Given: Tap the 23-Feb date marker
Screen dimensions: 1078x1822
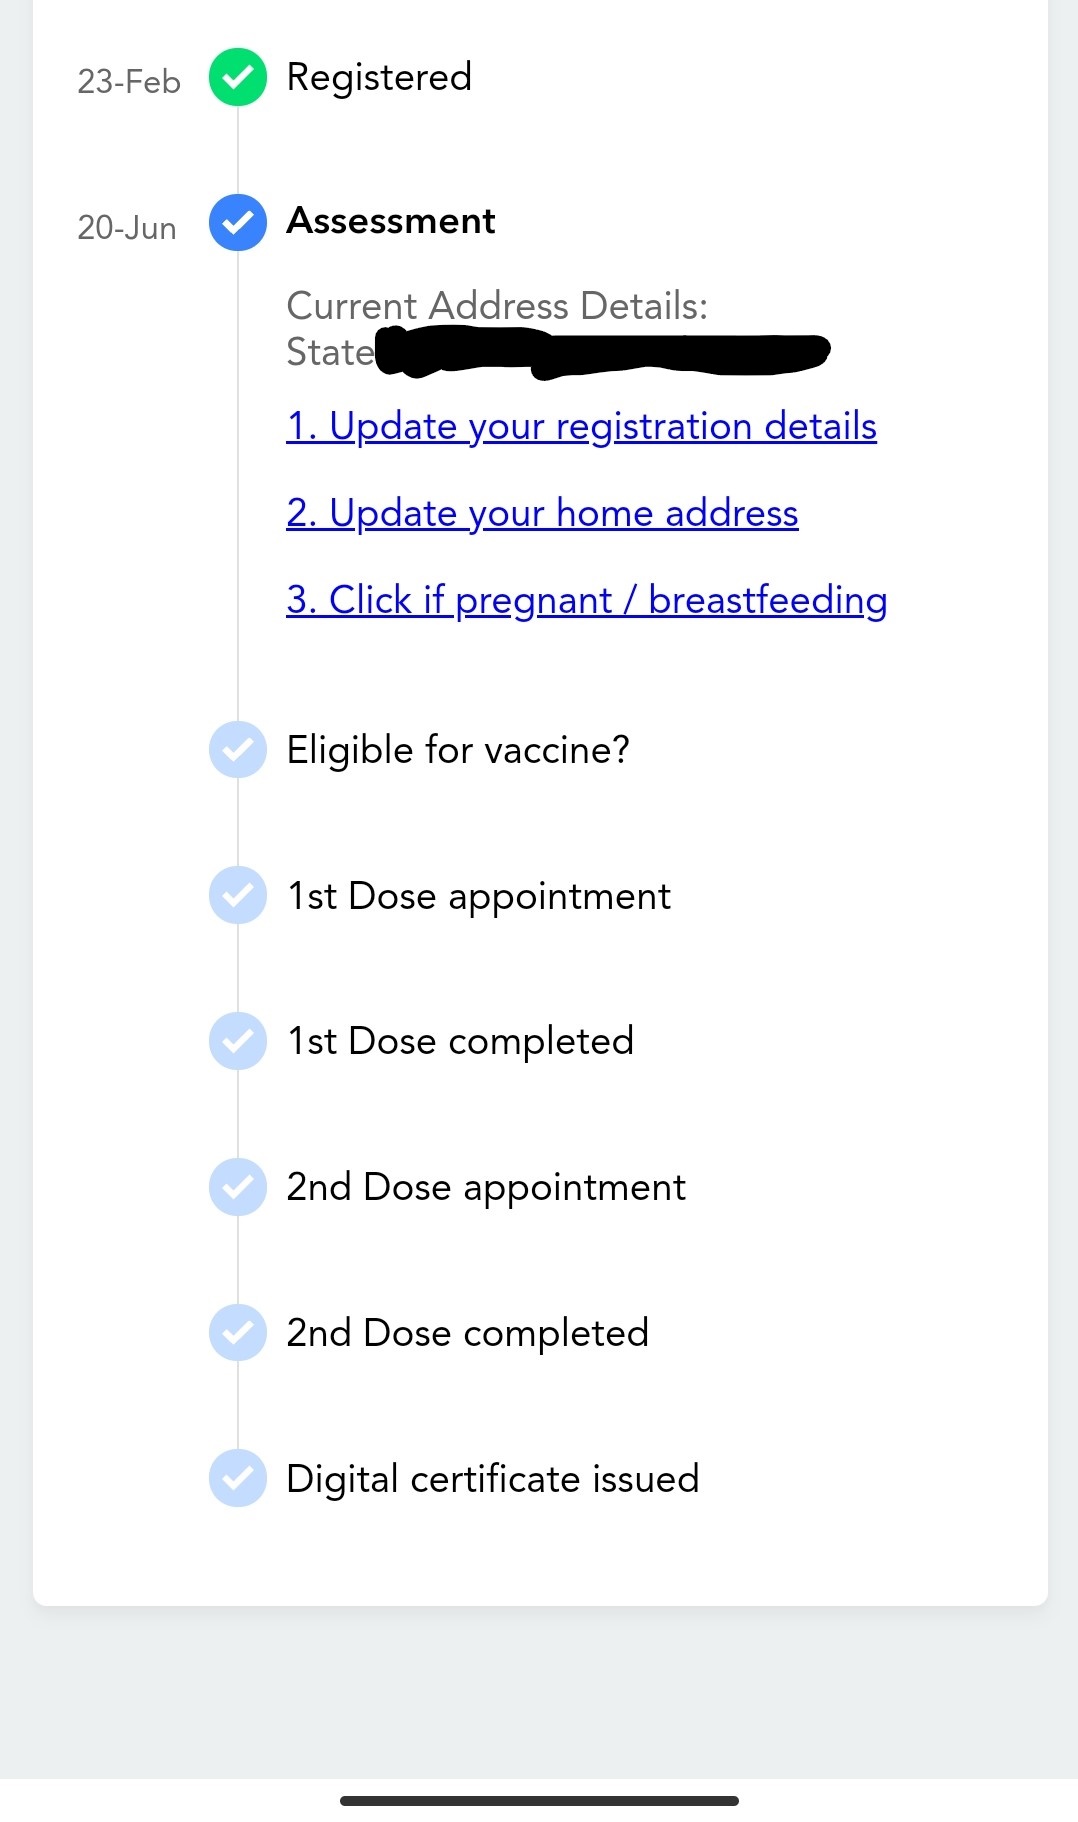Looking at the screenshot, I should coord(129,81).
